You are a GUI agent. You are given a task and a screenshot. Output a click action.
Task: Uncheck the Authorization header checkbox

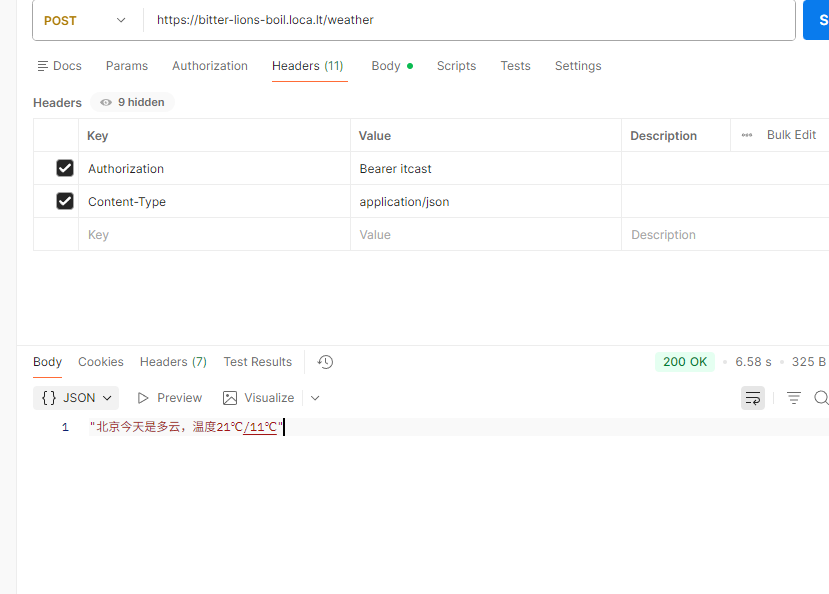pos(65,168)
